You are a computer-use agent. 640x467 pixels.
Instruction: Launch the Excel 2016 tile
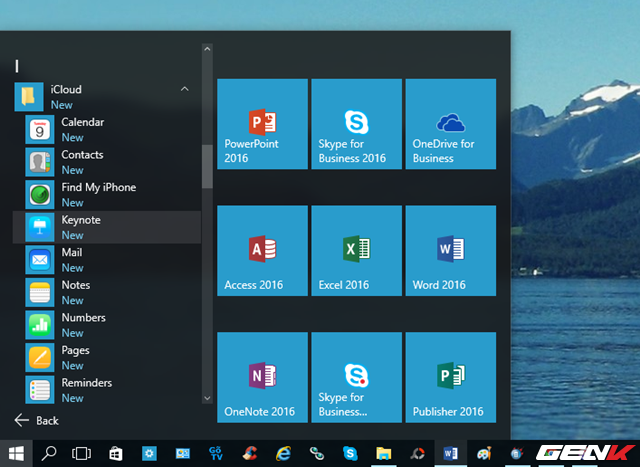click(356, 250)
